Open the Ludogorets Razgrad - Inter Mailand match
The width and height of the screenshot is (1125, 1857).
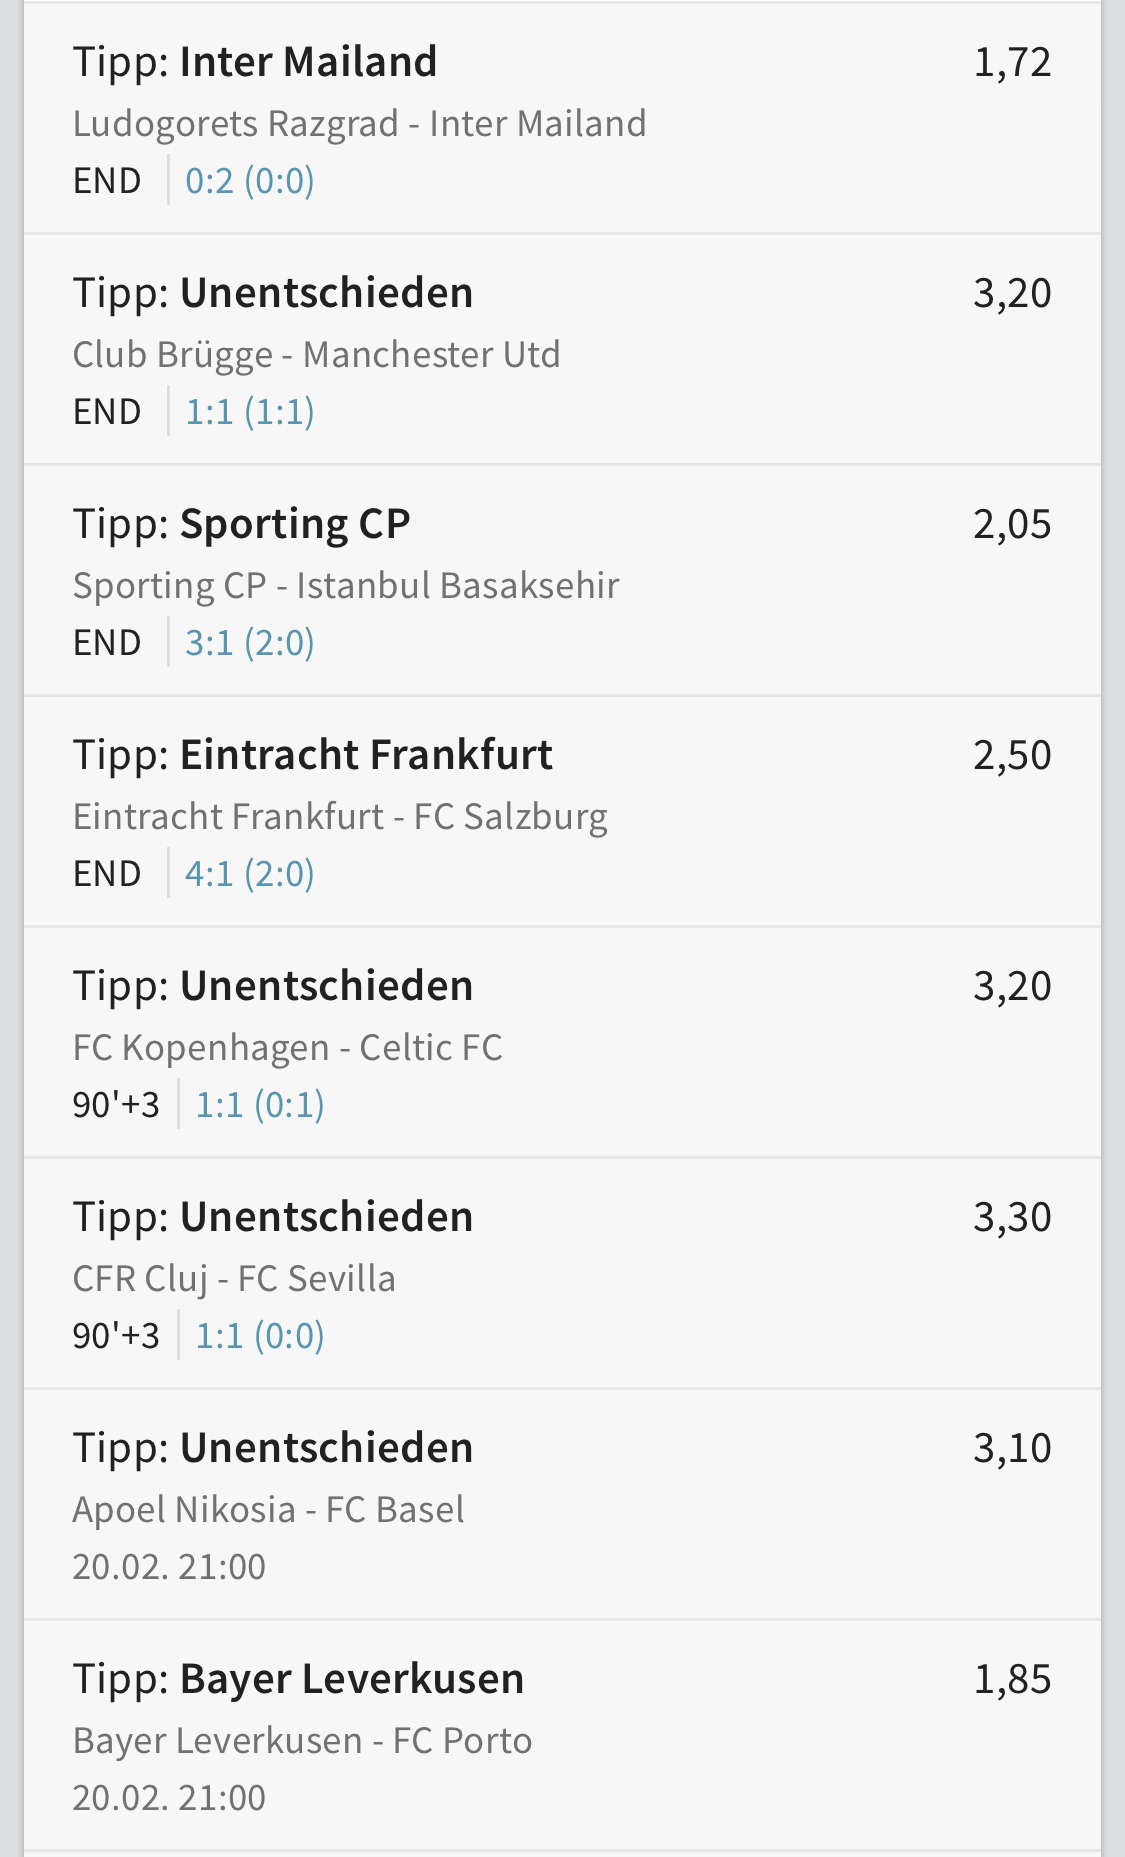point(359,124)
